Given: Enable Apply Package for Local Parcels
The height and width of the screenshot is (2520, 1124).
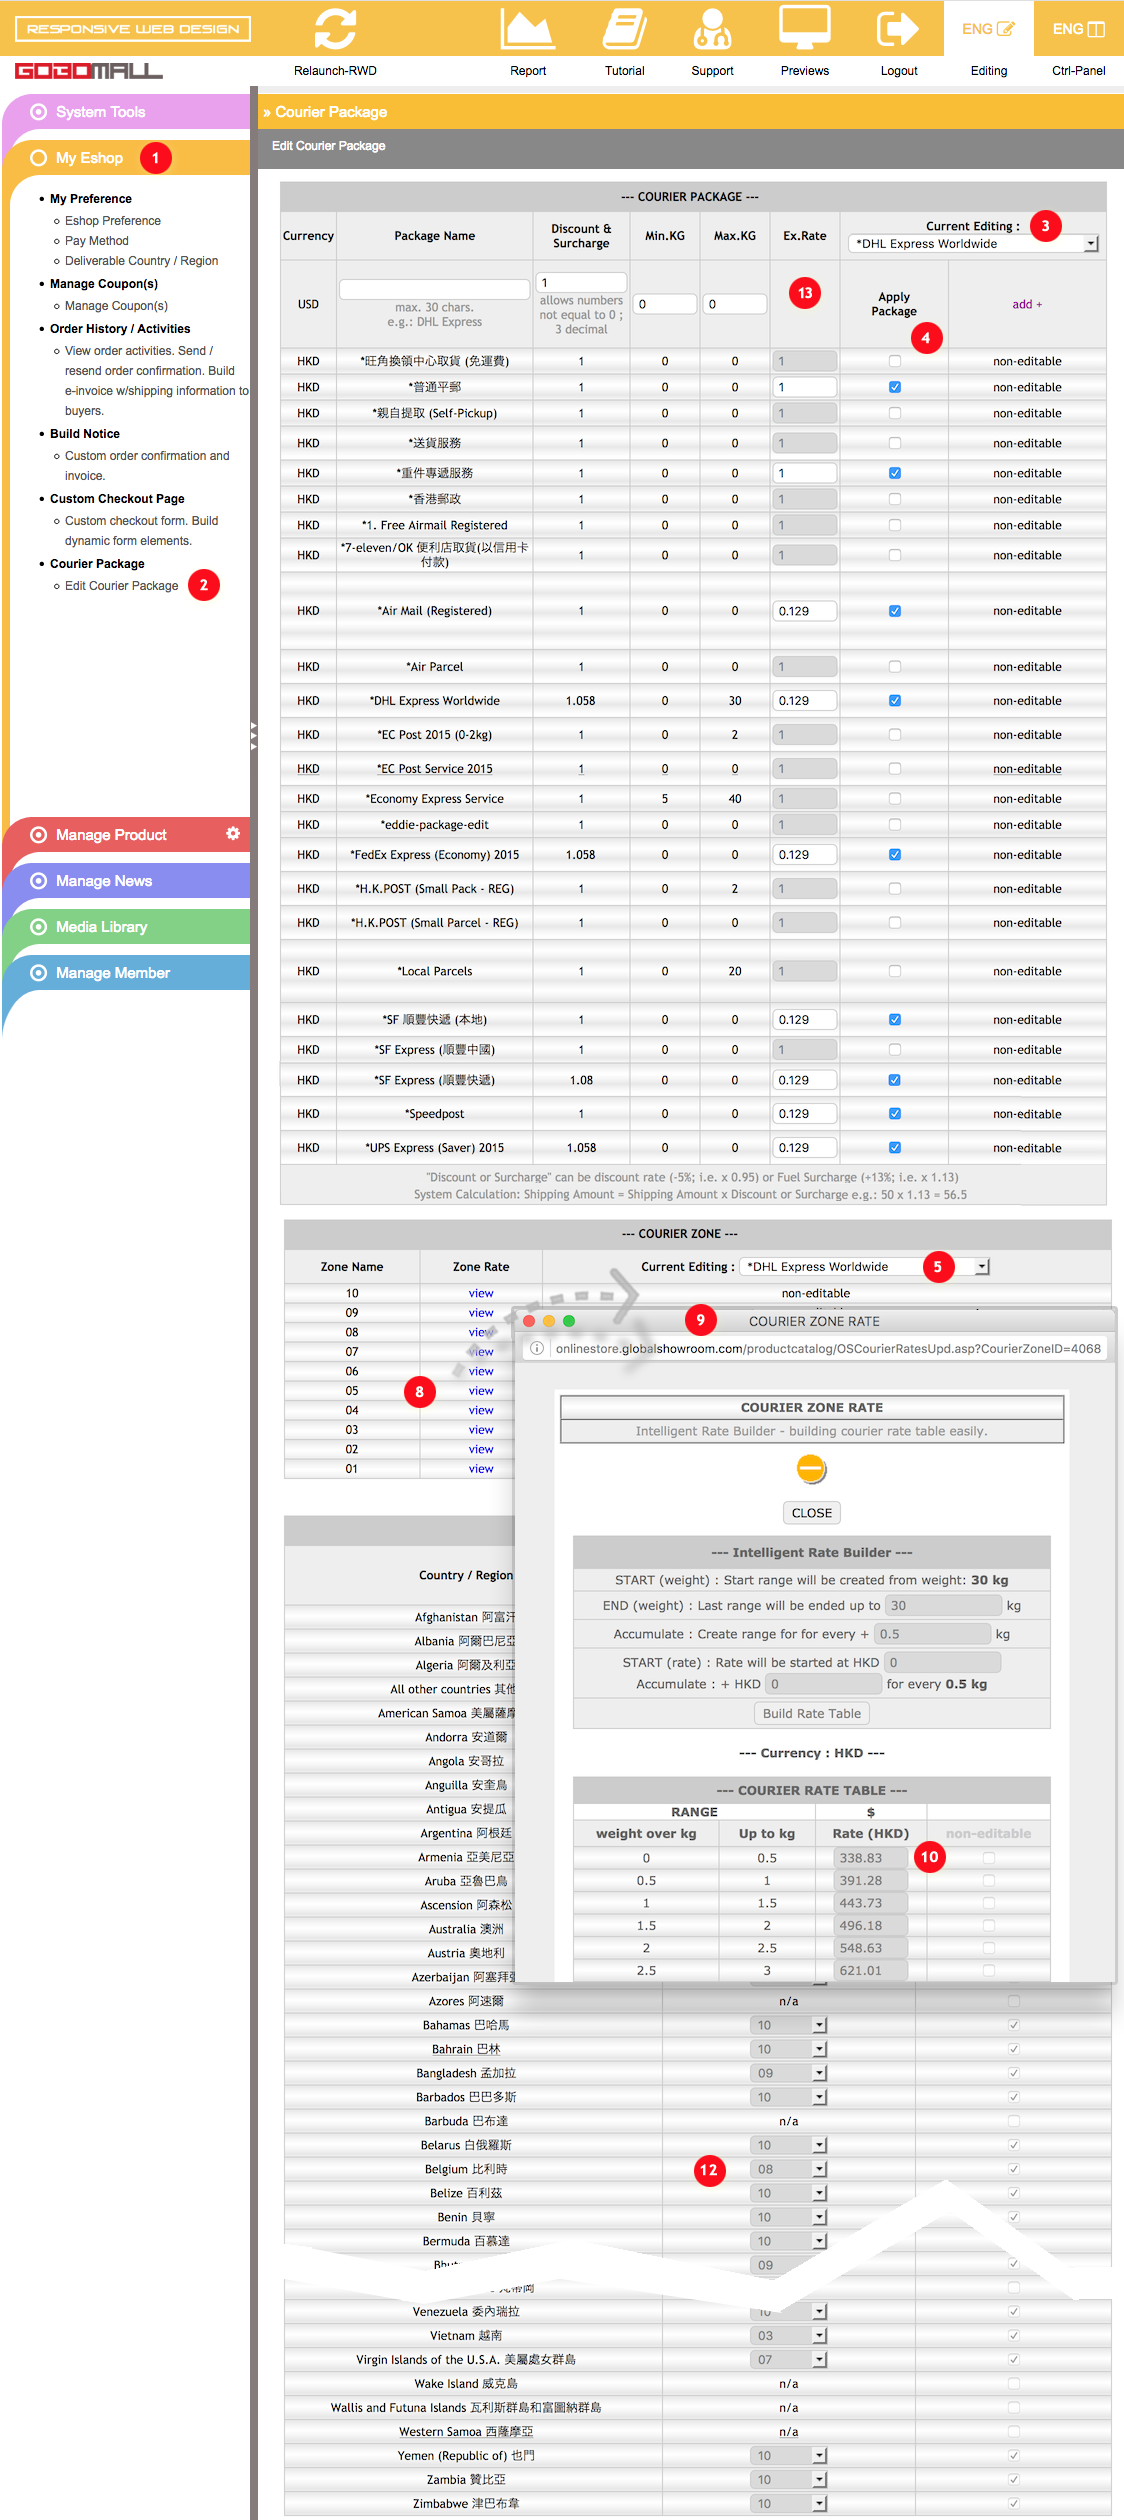Looking at the screenshot, I should click(x=895, y=971).
